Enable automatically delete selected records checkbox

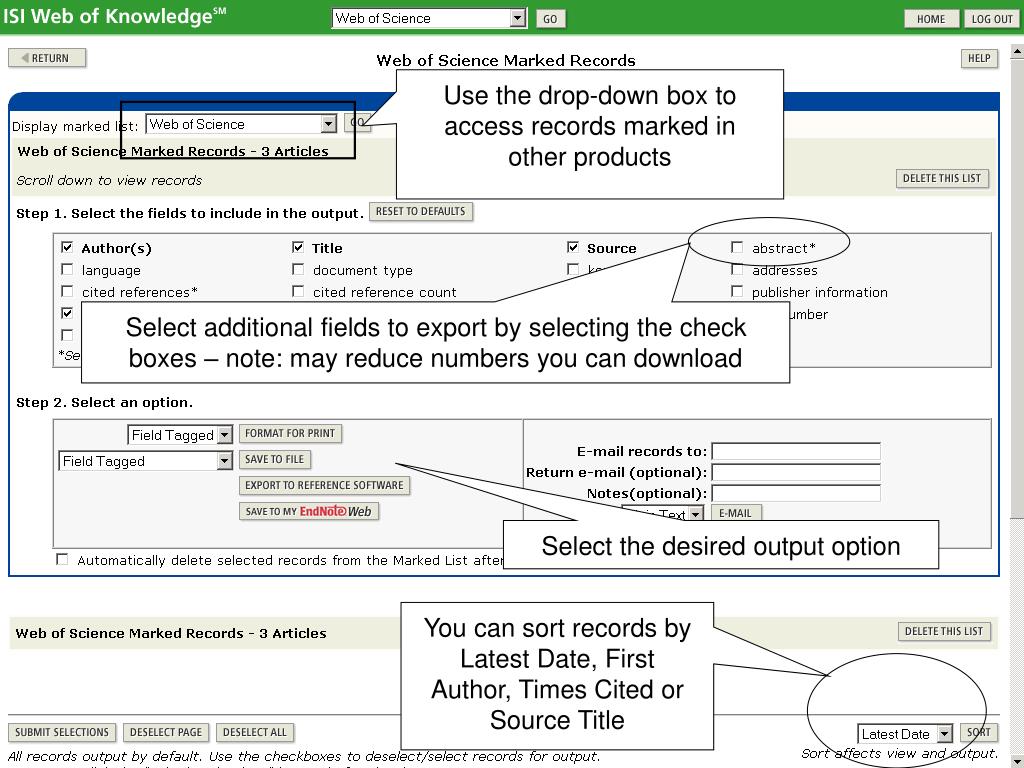pos(62,560)
